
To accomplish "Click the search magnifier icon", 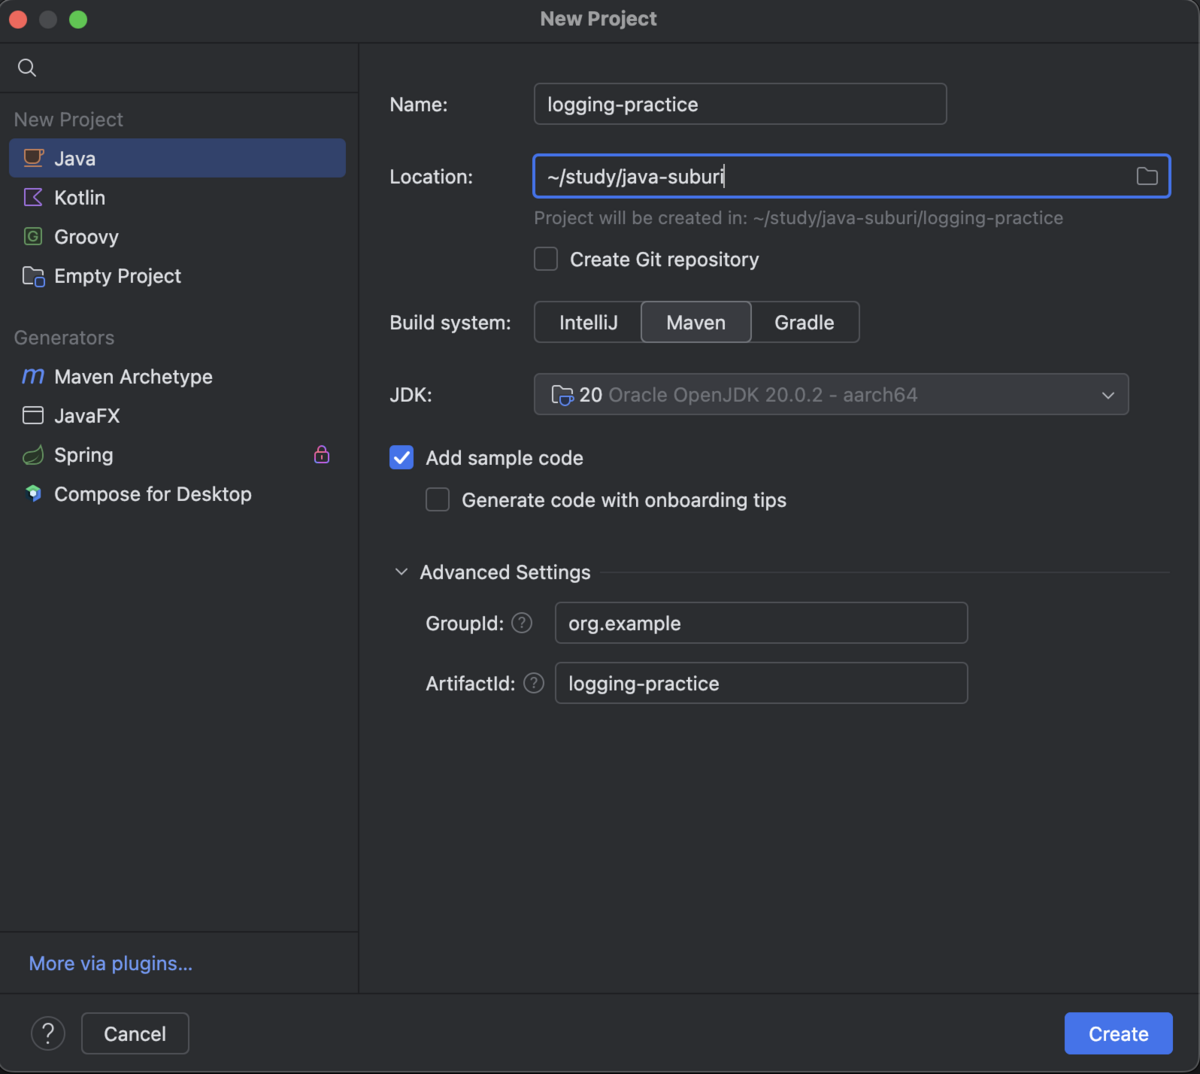I will point(27,68).
